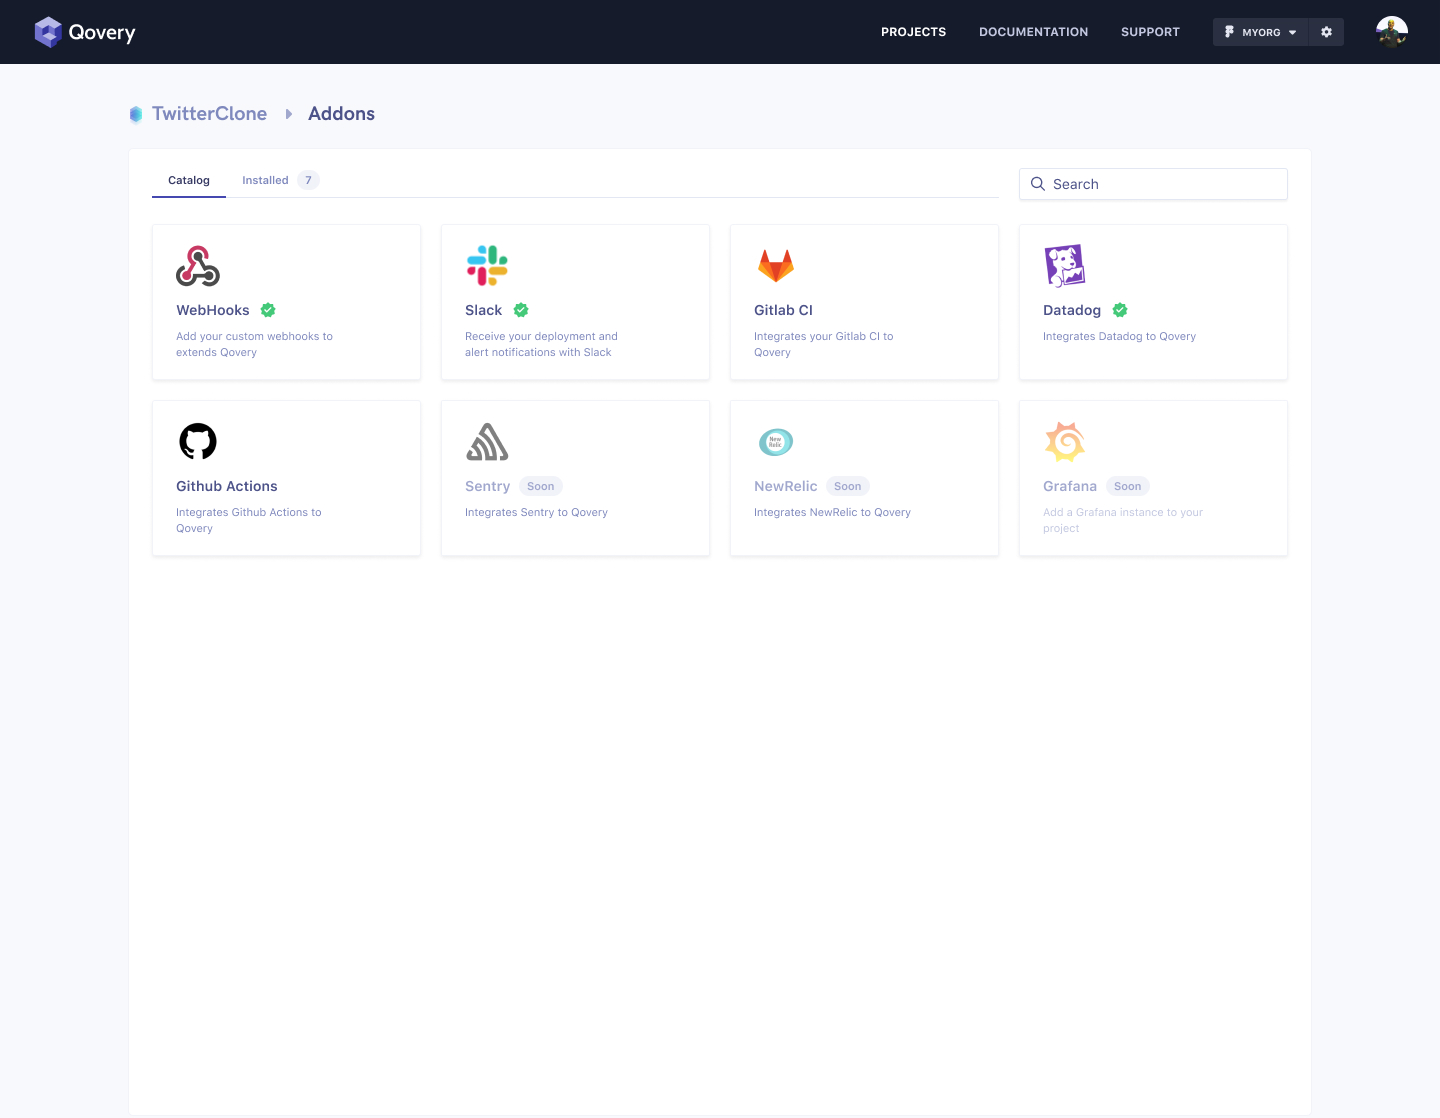Image resolution: width=1440 pixels, height=1118 pixels.
Task: Click the Qovery wordmark in the header
Action: tap(102, 33)
